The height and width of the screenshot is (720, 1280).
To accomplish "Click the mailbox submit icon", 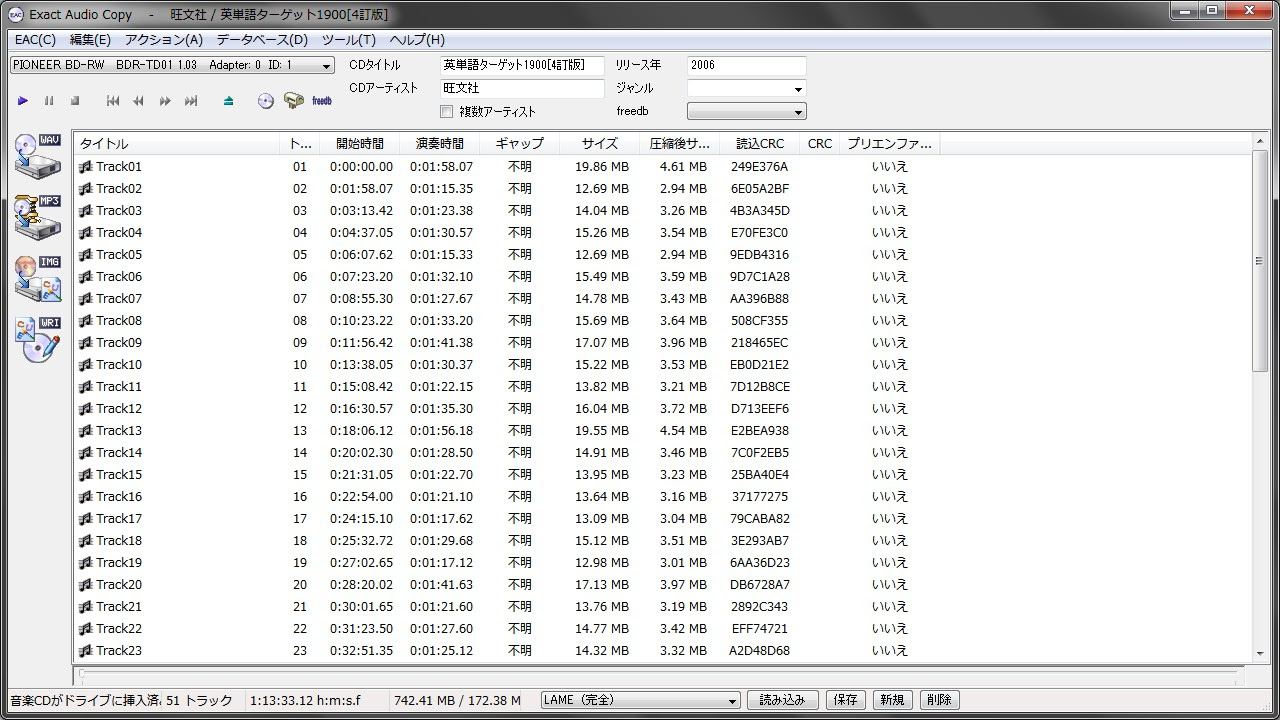I will point(294,101).
